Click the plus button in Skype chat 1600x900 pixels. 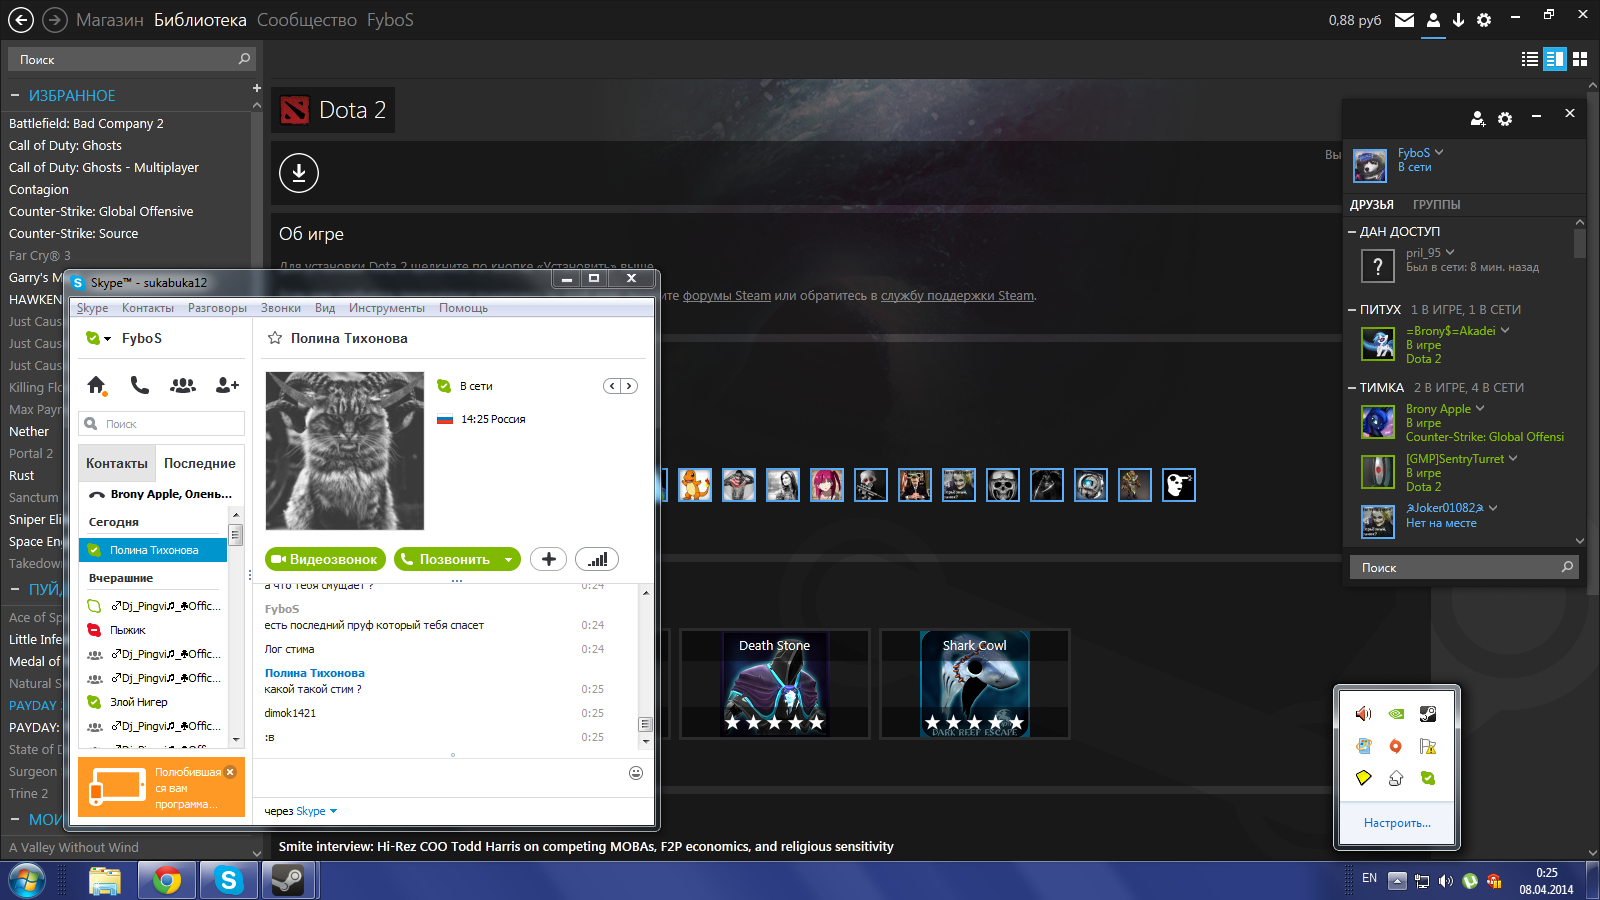pyautogui.click(x=548, y=559)
